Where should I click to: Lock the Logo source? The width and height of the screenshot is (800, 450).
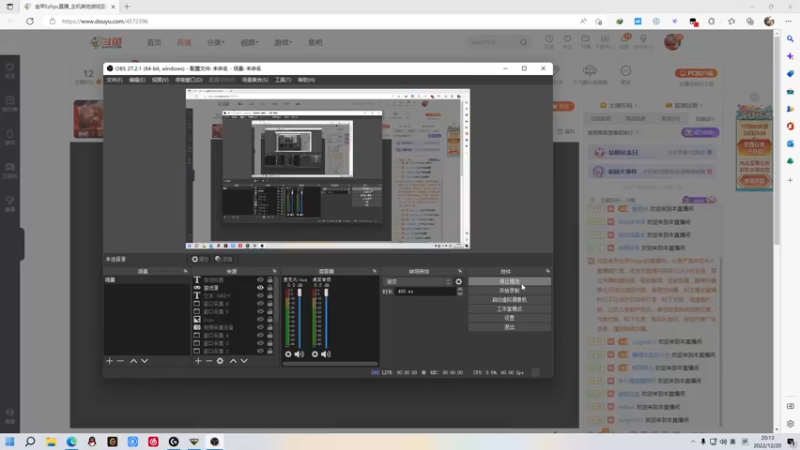coord(270,319)
